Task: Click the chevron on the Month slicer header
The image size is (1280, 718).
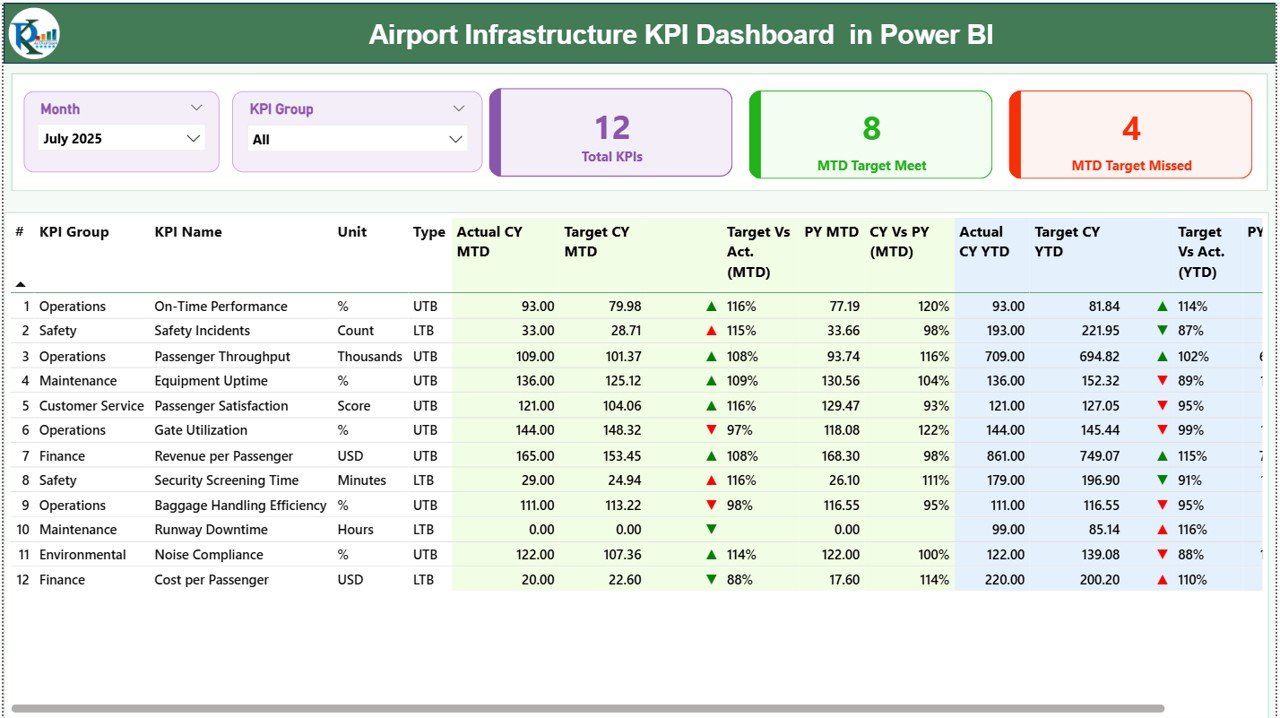Action: coord(196,108)
